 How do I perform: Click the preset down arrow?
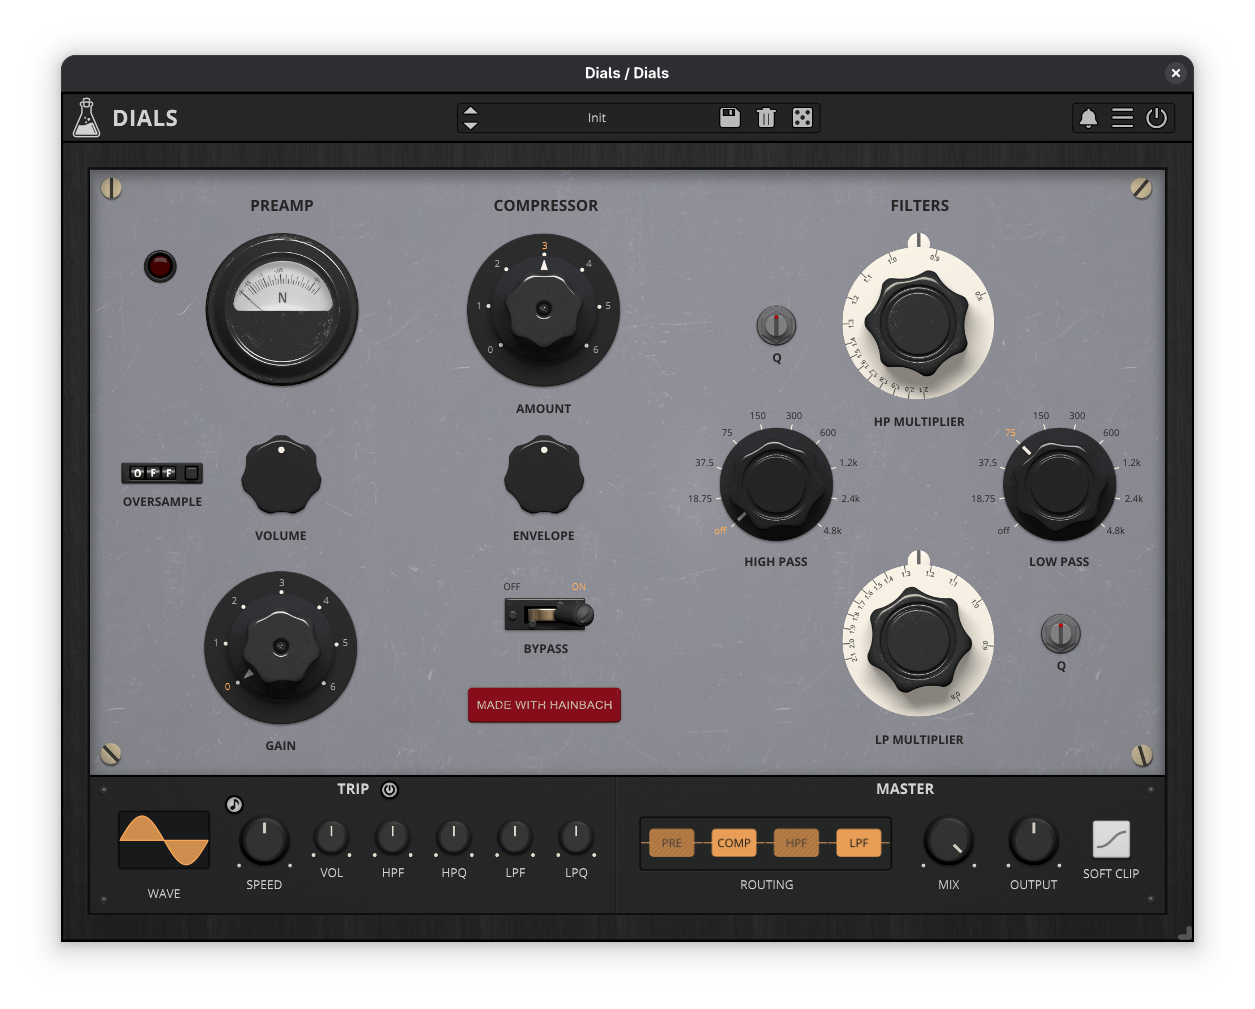[x=471, y=126]
